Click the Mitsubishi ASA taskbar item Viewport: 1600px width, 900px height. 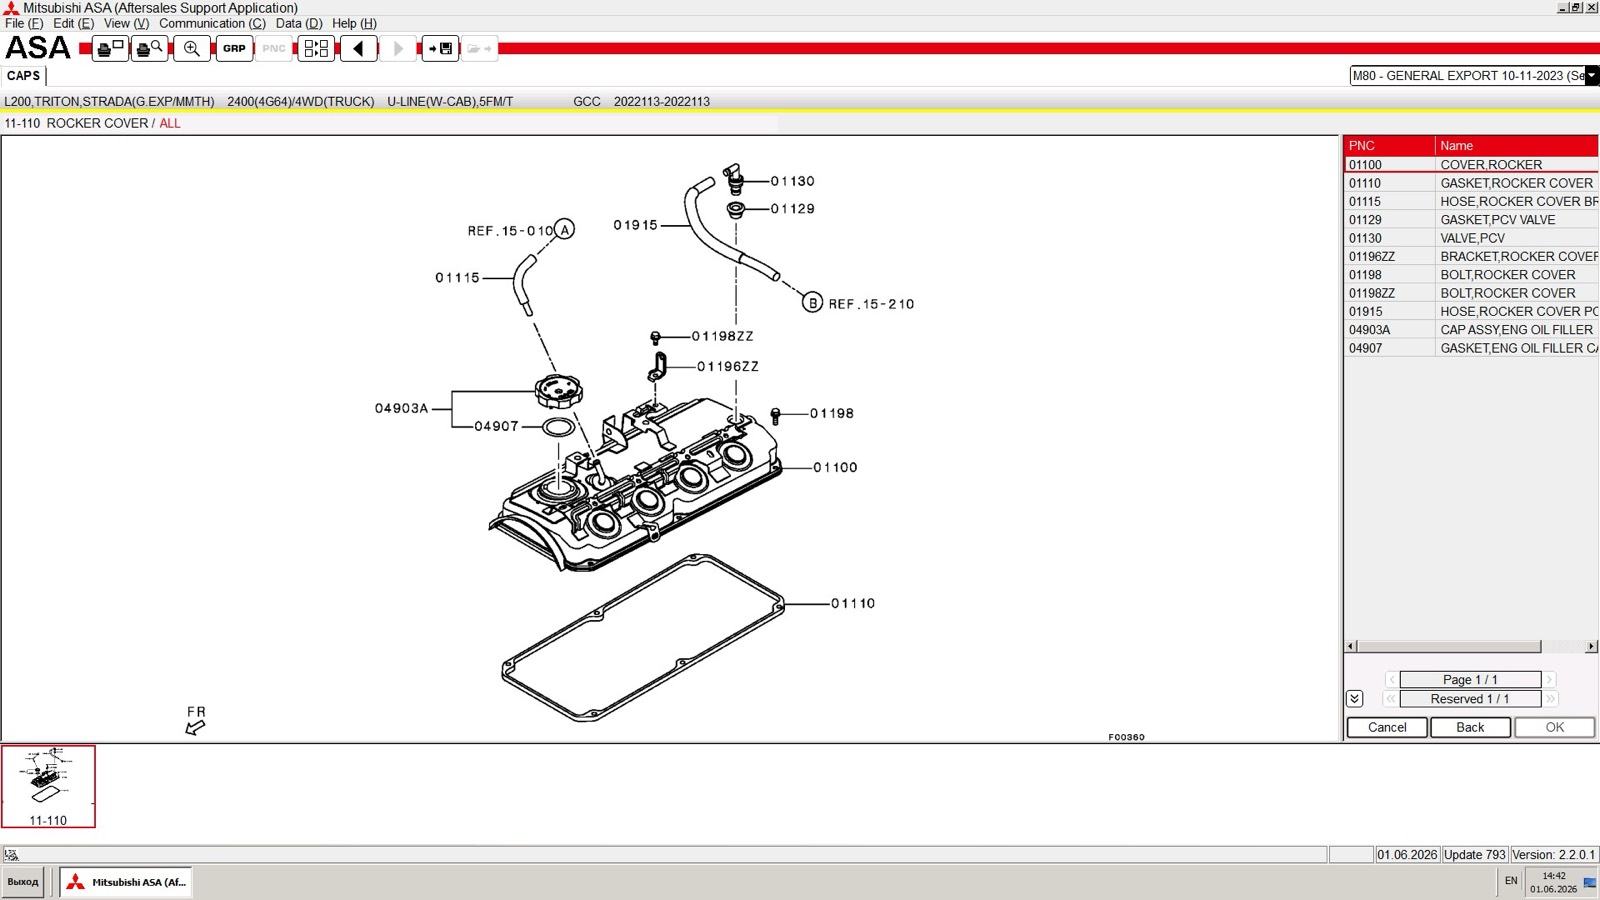point(125,882)
